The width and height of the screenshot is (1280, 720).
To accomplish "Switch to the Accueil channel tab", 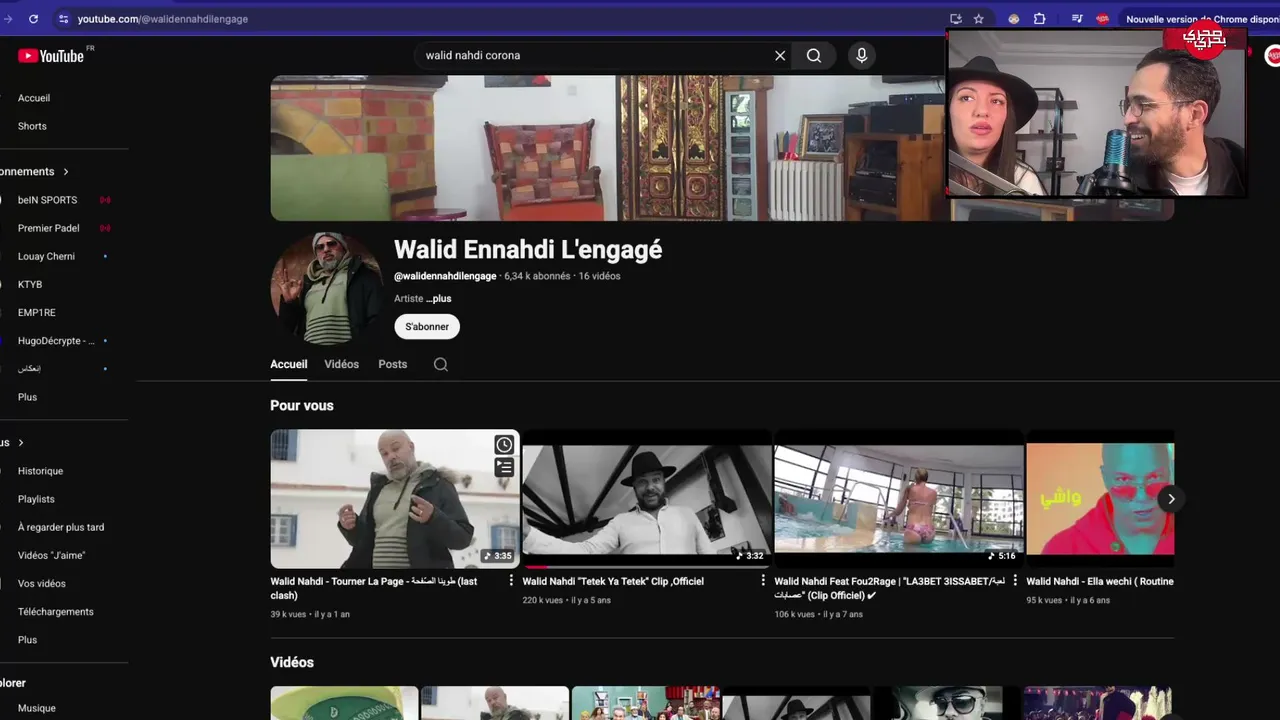I will [x=288, y=365].
